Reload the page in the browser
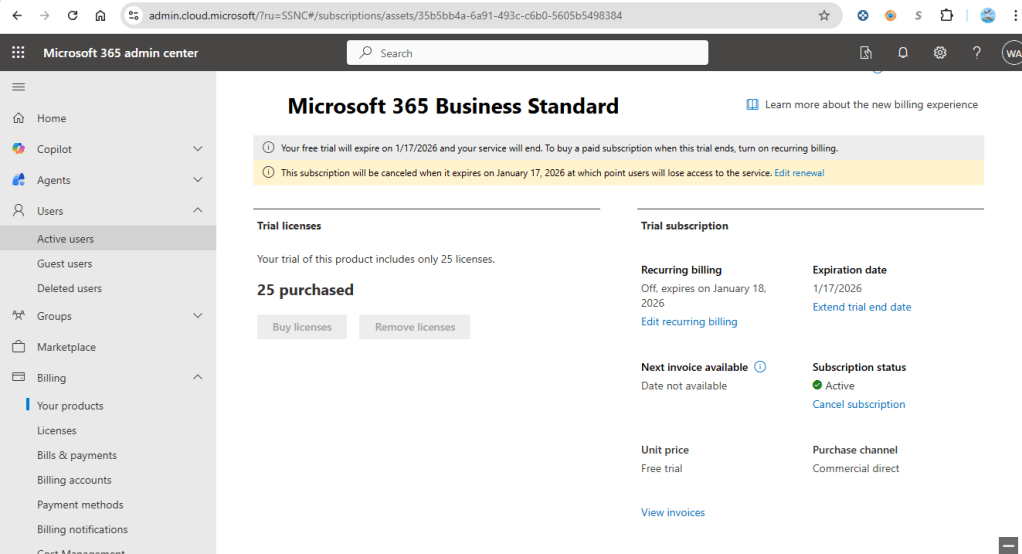The width and height of the screenshot is (1022, 554). pyautogui.click(x=72, y=16)
